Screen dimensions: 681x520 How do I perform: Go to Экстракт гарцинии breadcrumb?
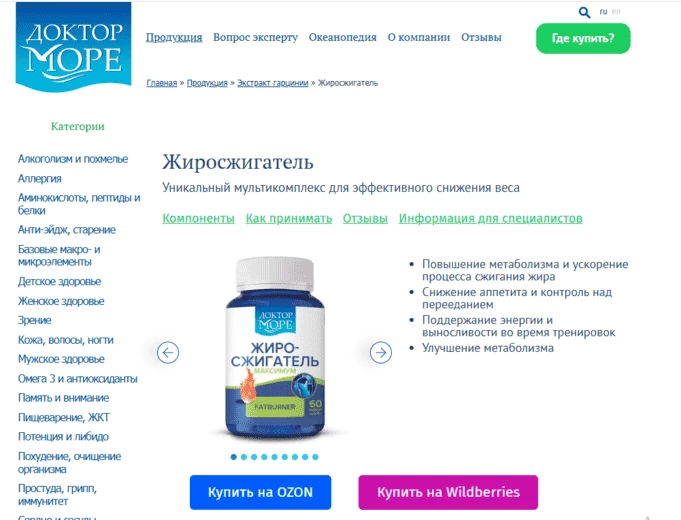pyautogui.click(x=273, y=83)
